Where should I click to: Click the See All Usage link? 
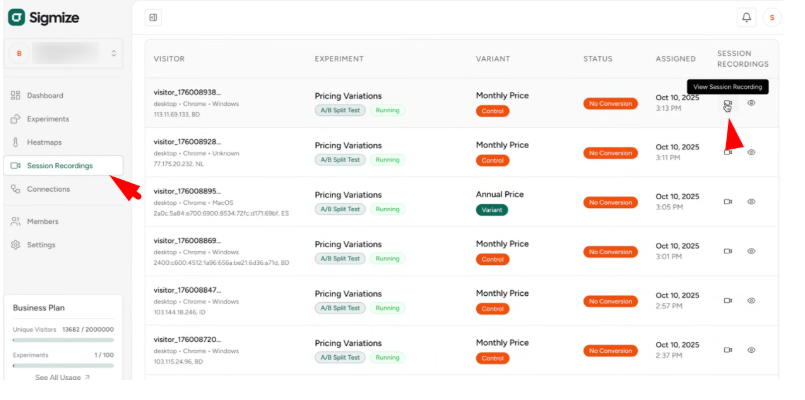pyautogui.click(x=62, y=377)
